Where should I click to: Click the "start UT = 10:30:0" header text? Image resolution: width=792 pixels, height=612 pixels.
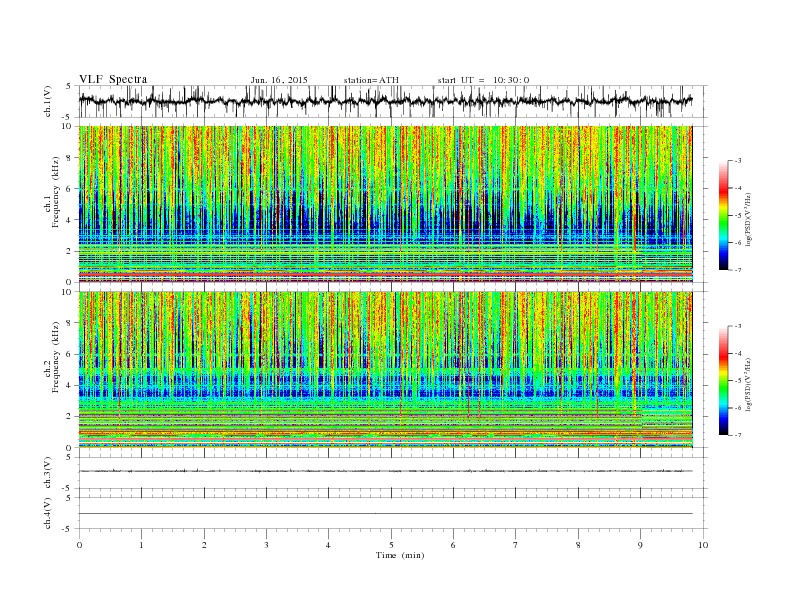(483, 80)
